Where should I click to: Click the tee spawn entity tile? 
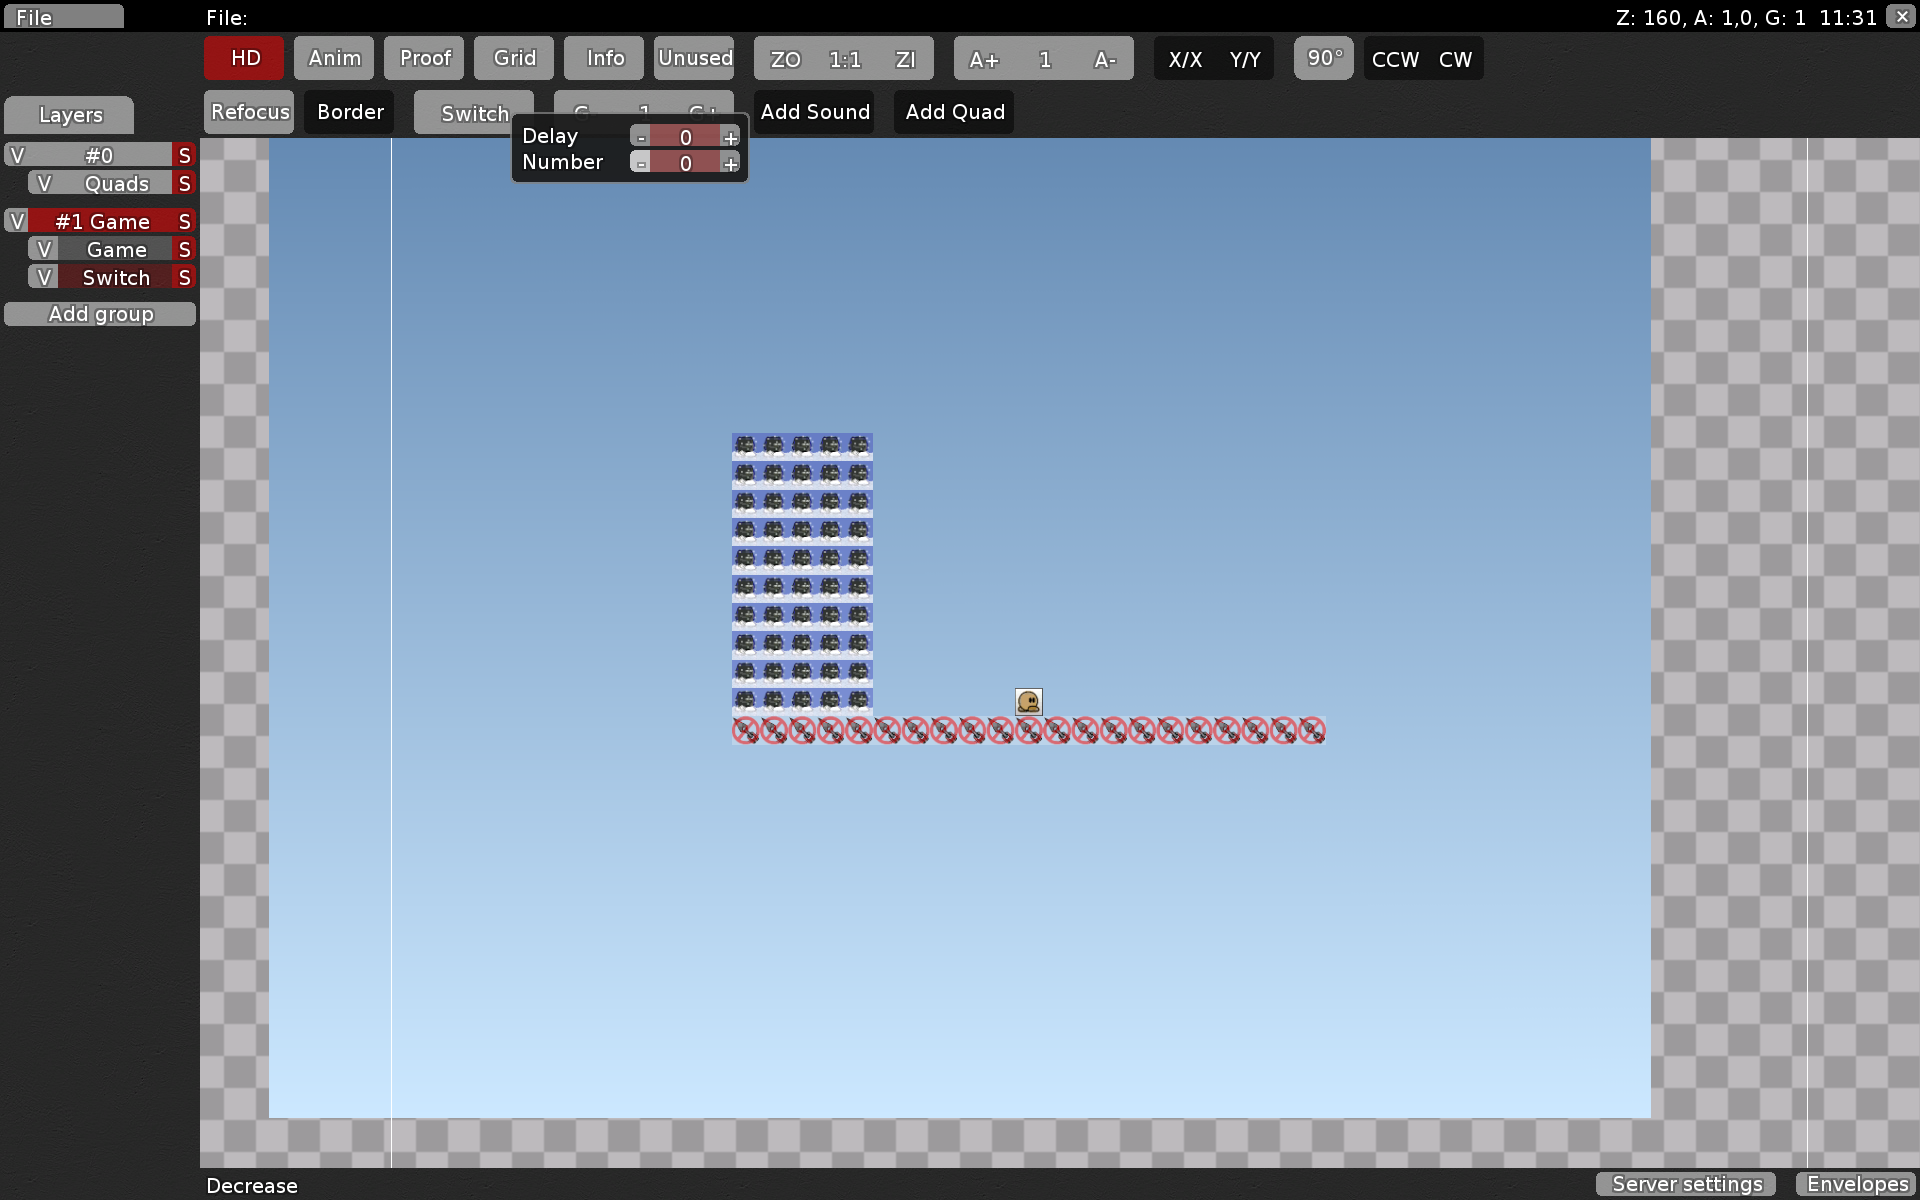coord(1028,701)
